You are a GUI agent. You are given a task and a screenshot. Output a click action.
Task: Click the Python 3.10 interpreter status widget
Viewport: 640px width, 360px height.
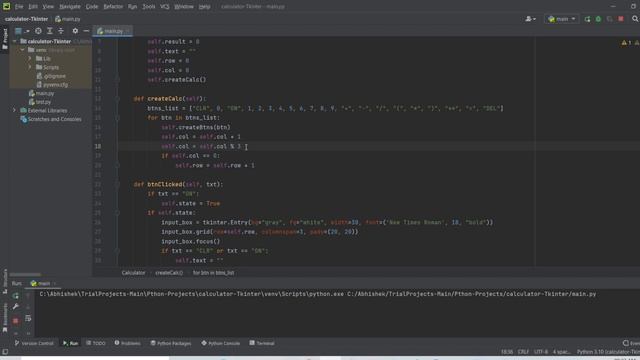pyautogui.click(x=608, y=352)
